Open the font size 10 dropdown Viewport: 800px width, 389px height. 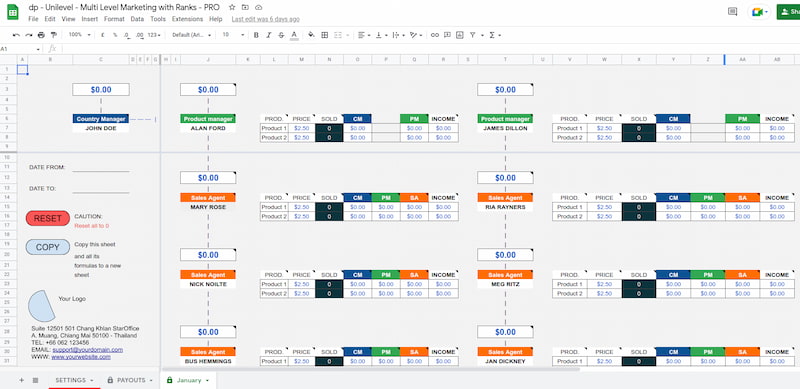coord(232,35)
